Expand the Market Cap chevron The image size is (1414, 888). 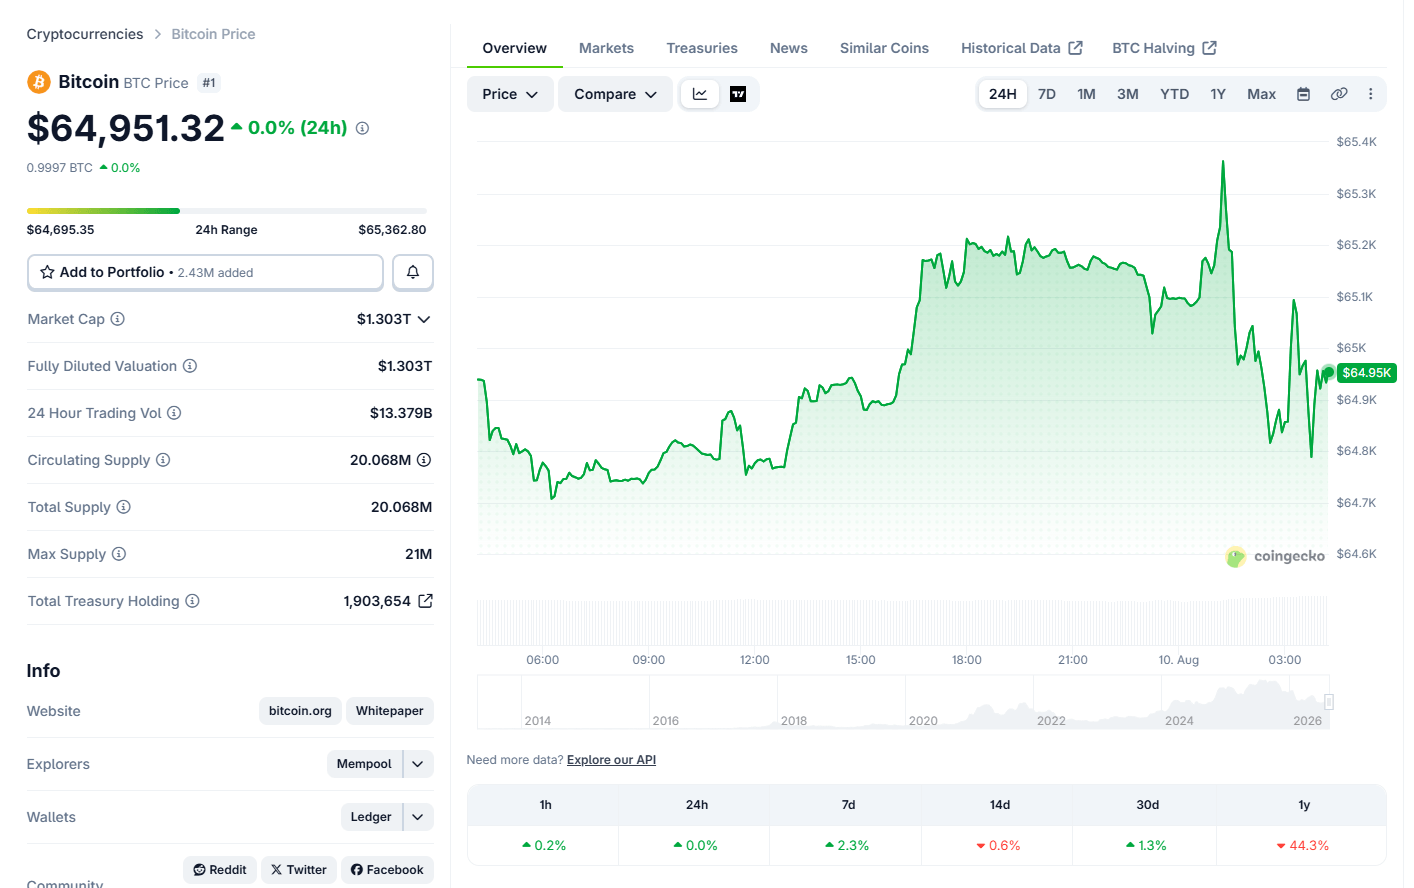(424, 319)
